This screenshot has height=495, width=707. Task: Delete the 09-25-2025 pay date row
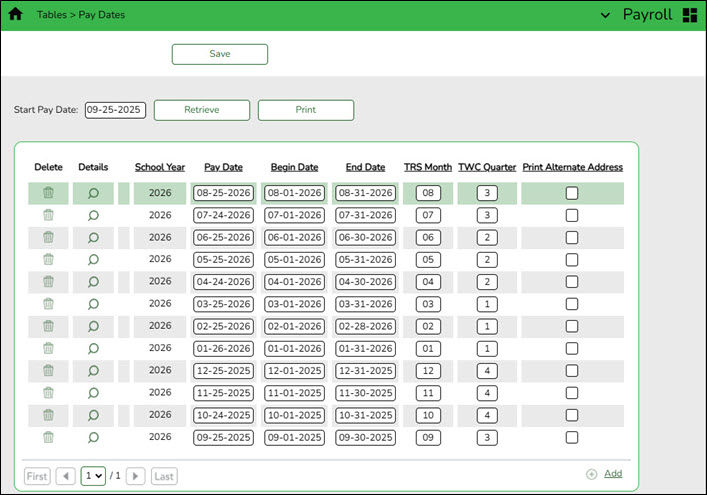pos(48,437)
